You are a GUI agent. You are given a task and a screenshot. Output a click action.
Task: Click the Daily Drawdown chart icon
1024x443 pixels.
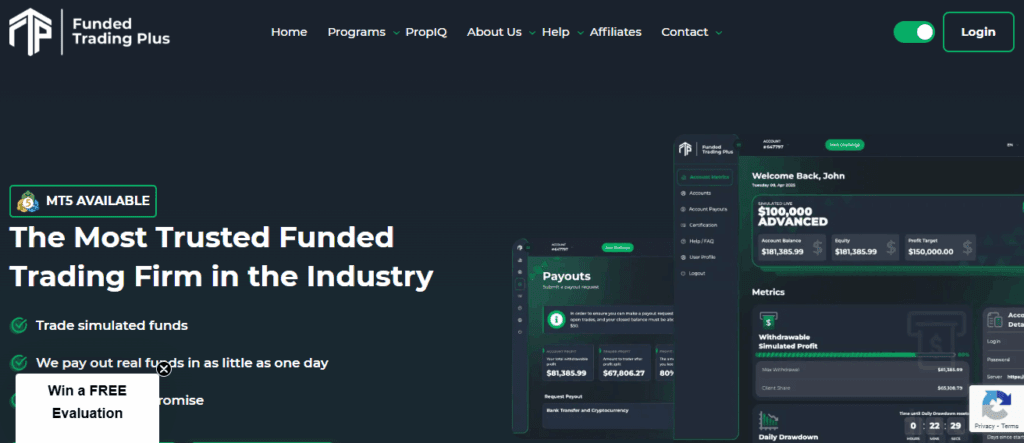[769, 418]
